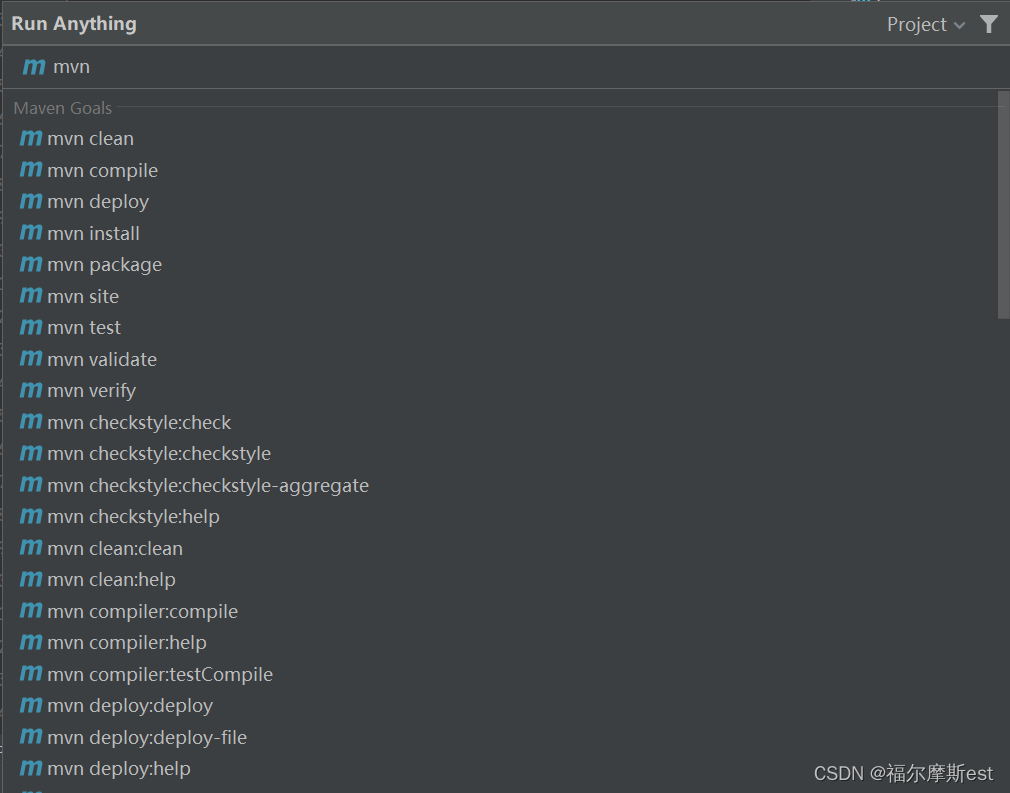1010x793 pixels.
Task: Select the mvn compile goal
Action: pyautogui.click(x=100, y=170)
